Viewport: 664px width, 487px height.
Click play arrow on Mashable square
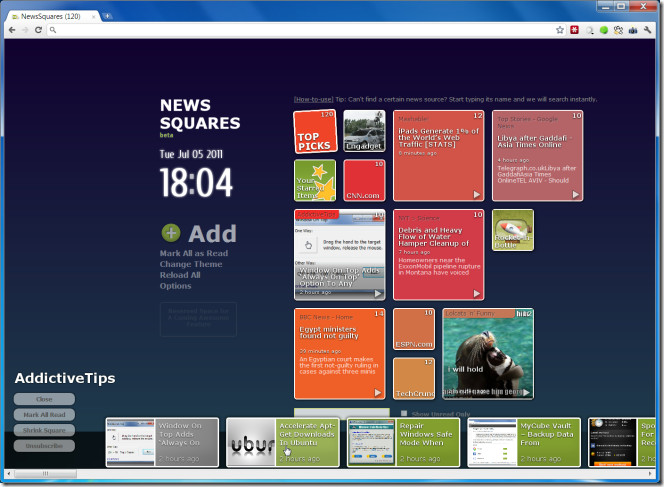[x=477, y=194]
